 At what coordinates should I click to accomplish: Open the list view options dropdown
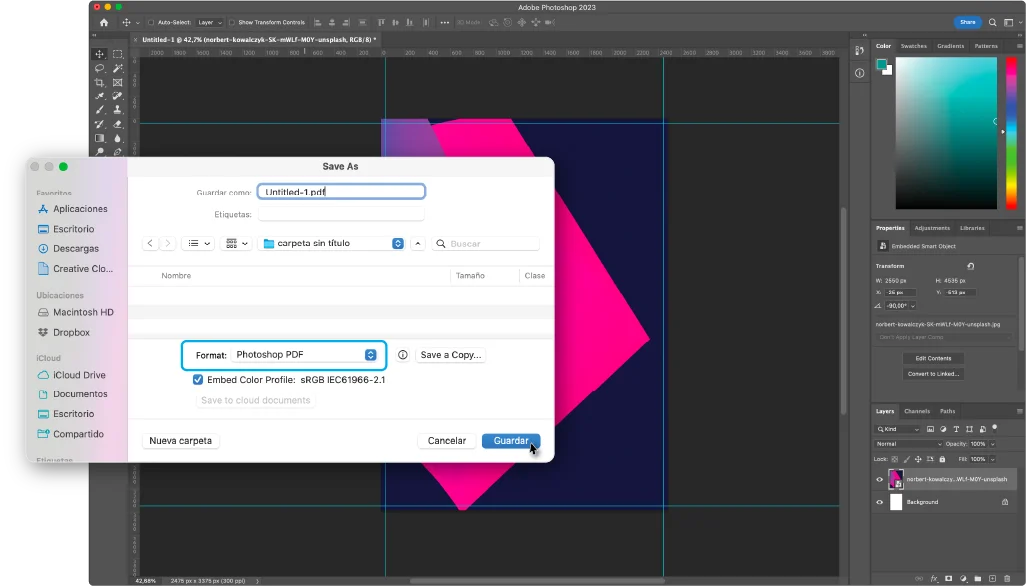pos(198,243)
